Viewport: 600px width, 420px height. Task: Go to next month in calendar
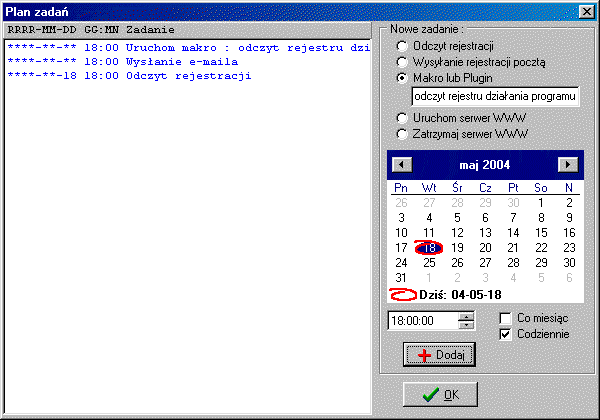[x=567, y=164]
